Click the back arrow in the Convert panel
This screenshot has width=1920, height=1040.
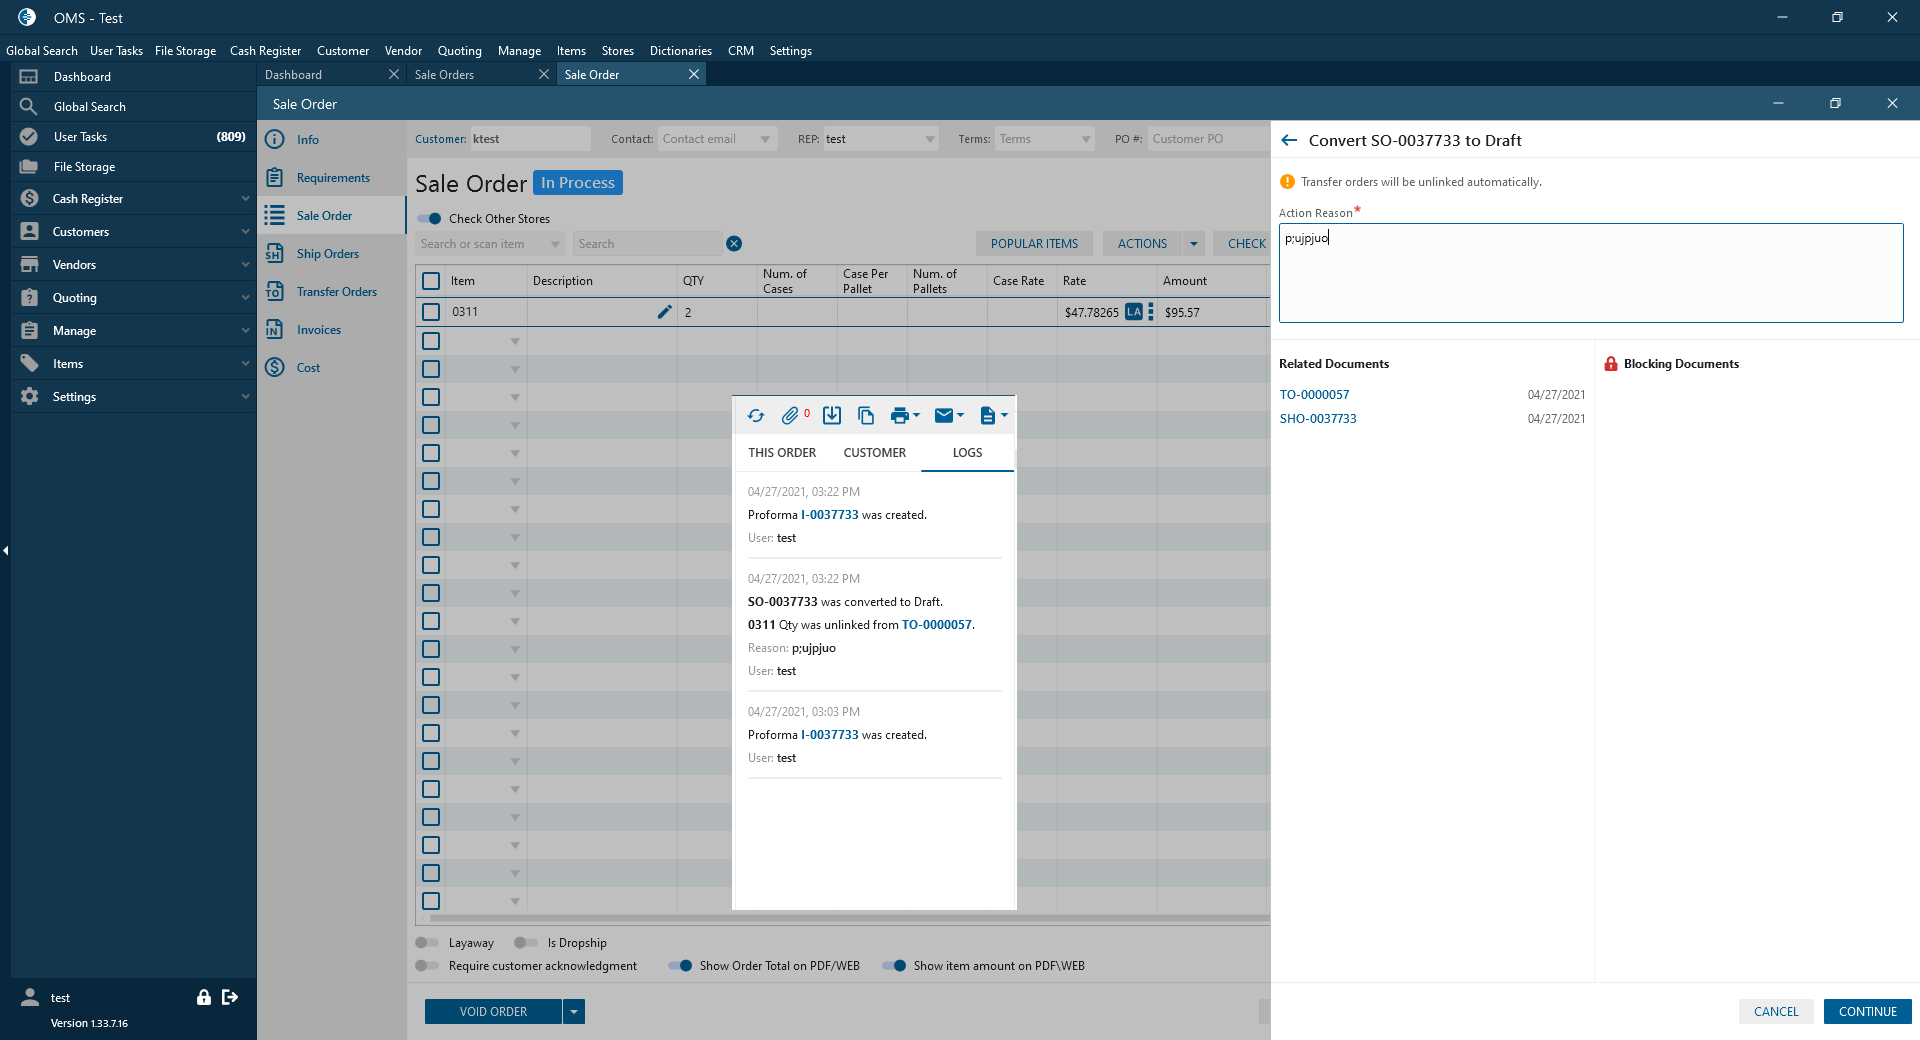(1289, 141)
